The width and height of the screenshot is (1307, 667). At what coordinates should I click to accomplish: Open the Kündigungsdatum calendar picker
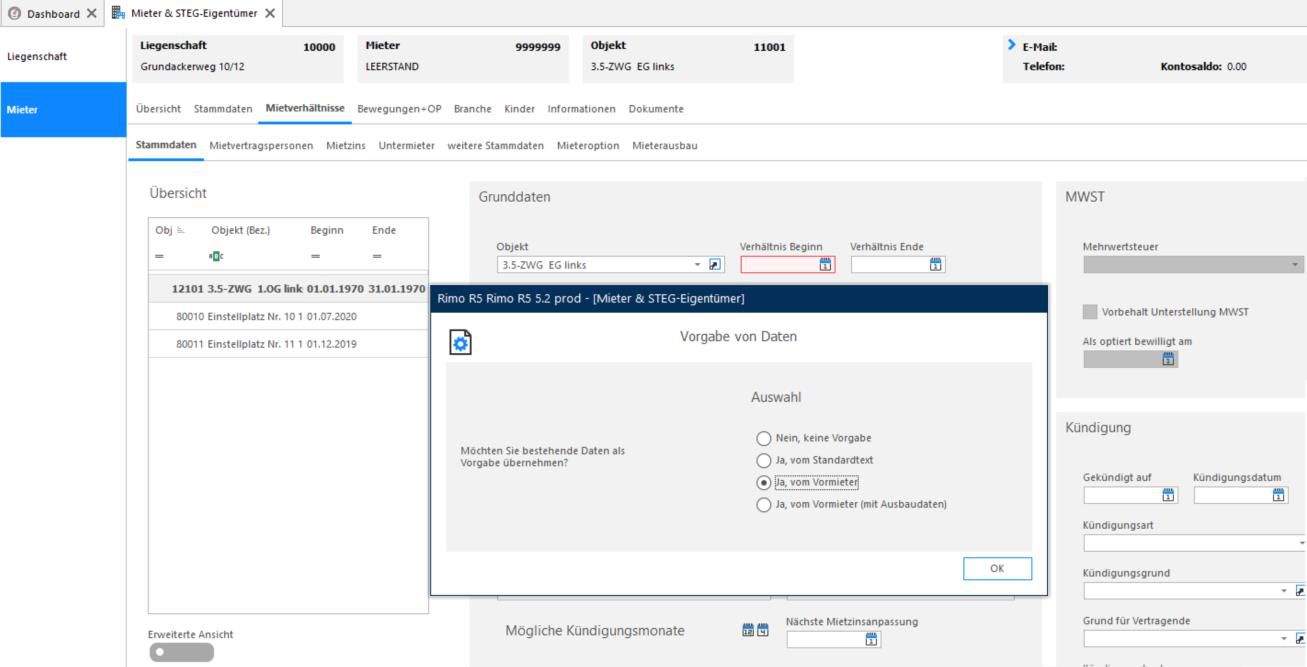click(1277, 495)
